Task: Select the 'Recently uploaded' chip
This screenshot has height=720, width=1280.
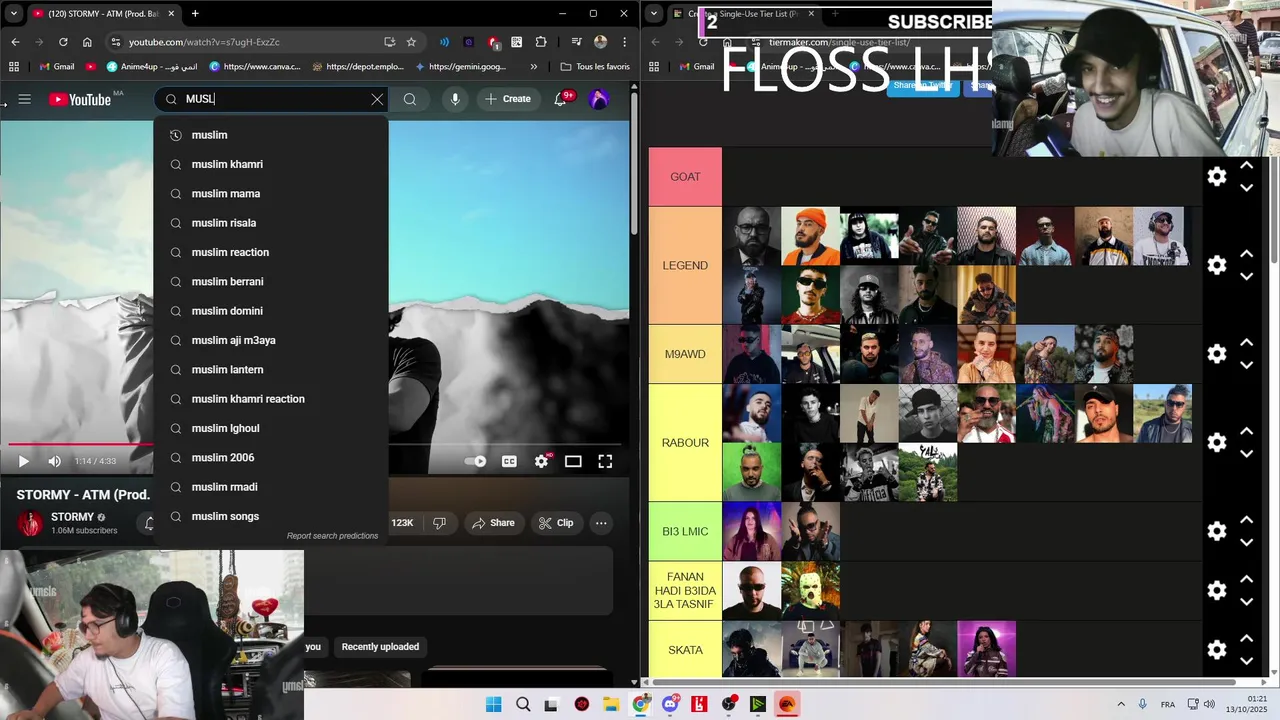Action: tap(380, 647)
